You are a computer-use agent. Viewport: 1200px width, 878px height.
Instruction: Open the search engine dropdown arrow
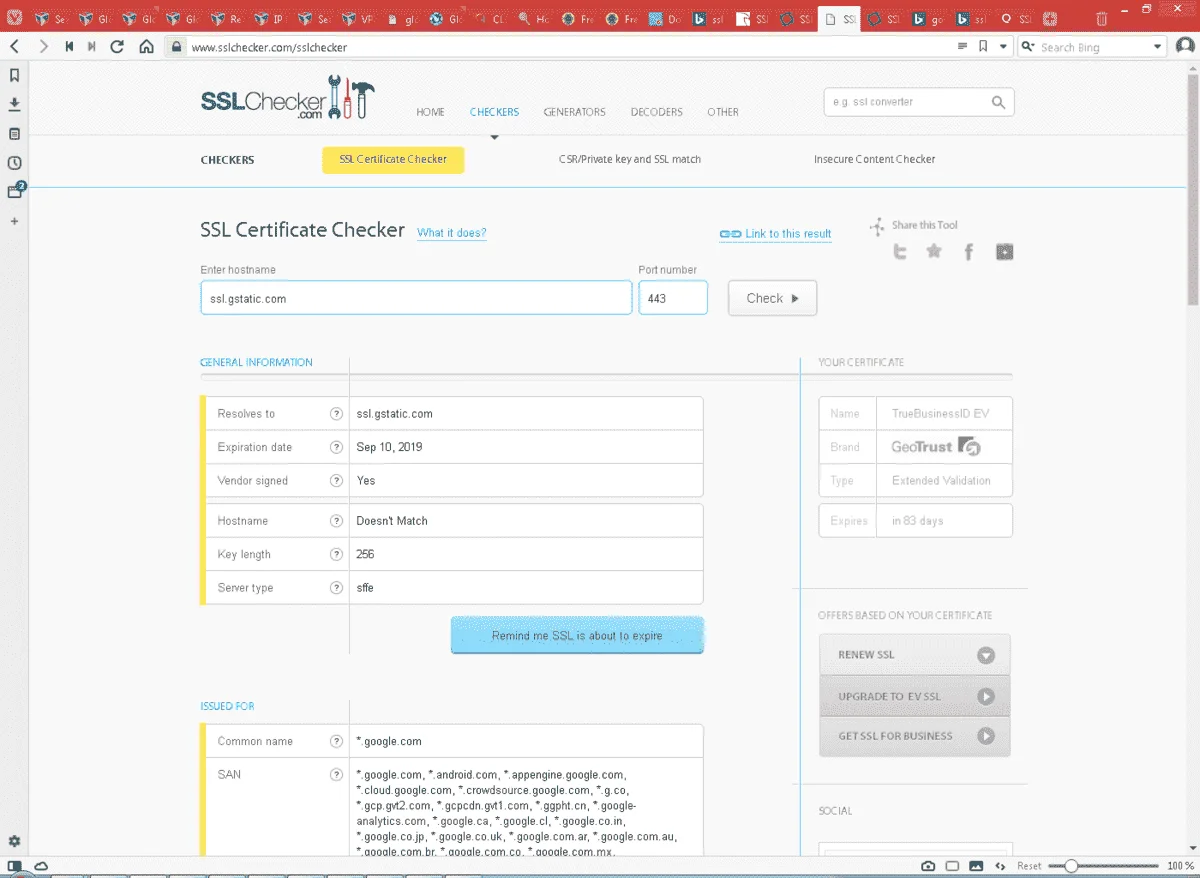tap(1158, 46)
